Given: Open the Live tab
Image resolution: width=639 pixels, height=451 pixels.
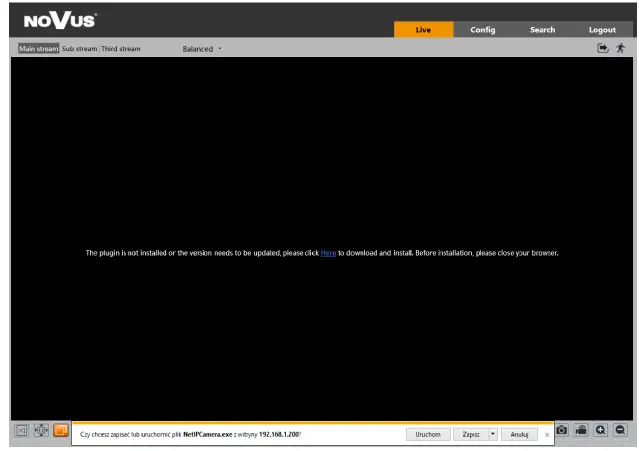Looking at the screenshot, I should [423, 29].
